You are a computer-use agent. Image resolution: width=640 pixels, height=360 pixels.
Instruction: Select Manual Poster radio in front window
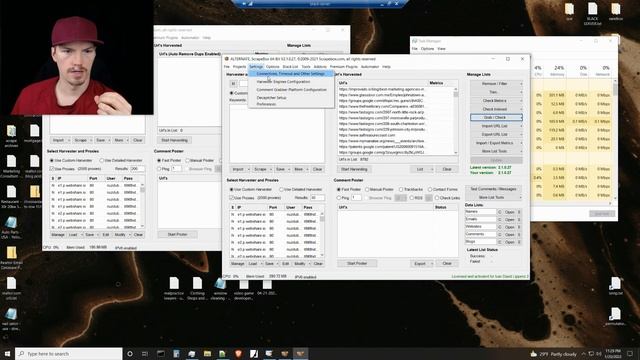pos(379,189)
